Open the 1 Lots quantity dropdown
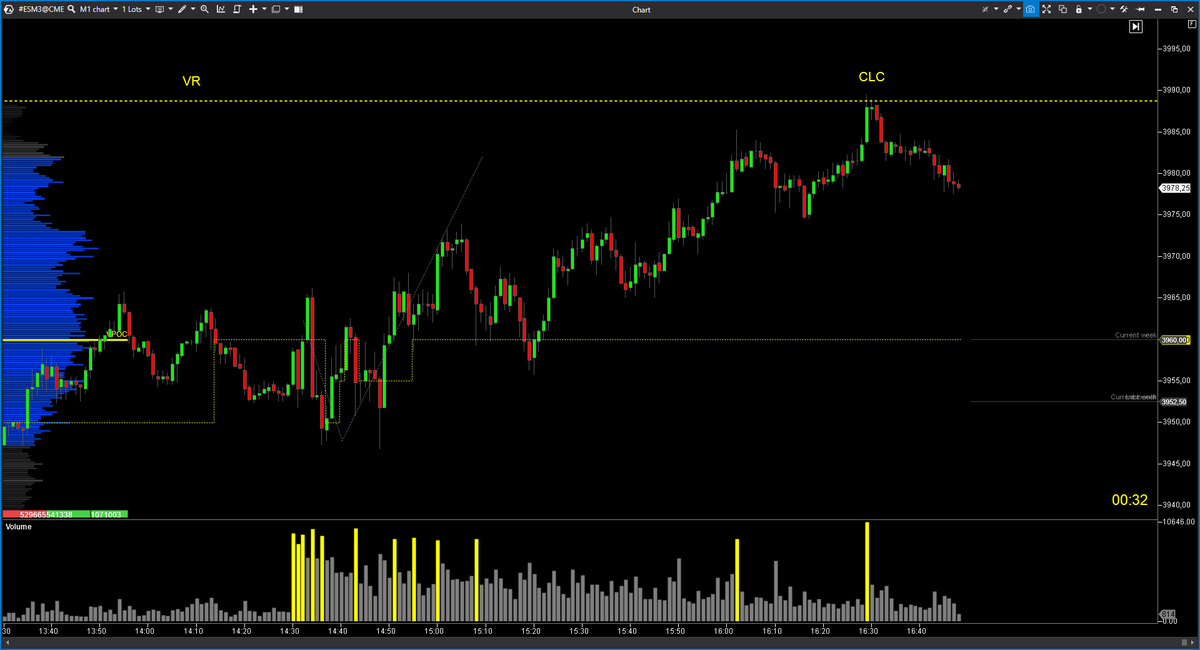 (136, 9)
